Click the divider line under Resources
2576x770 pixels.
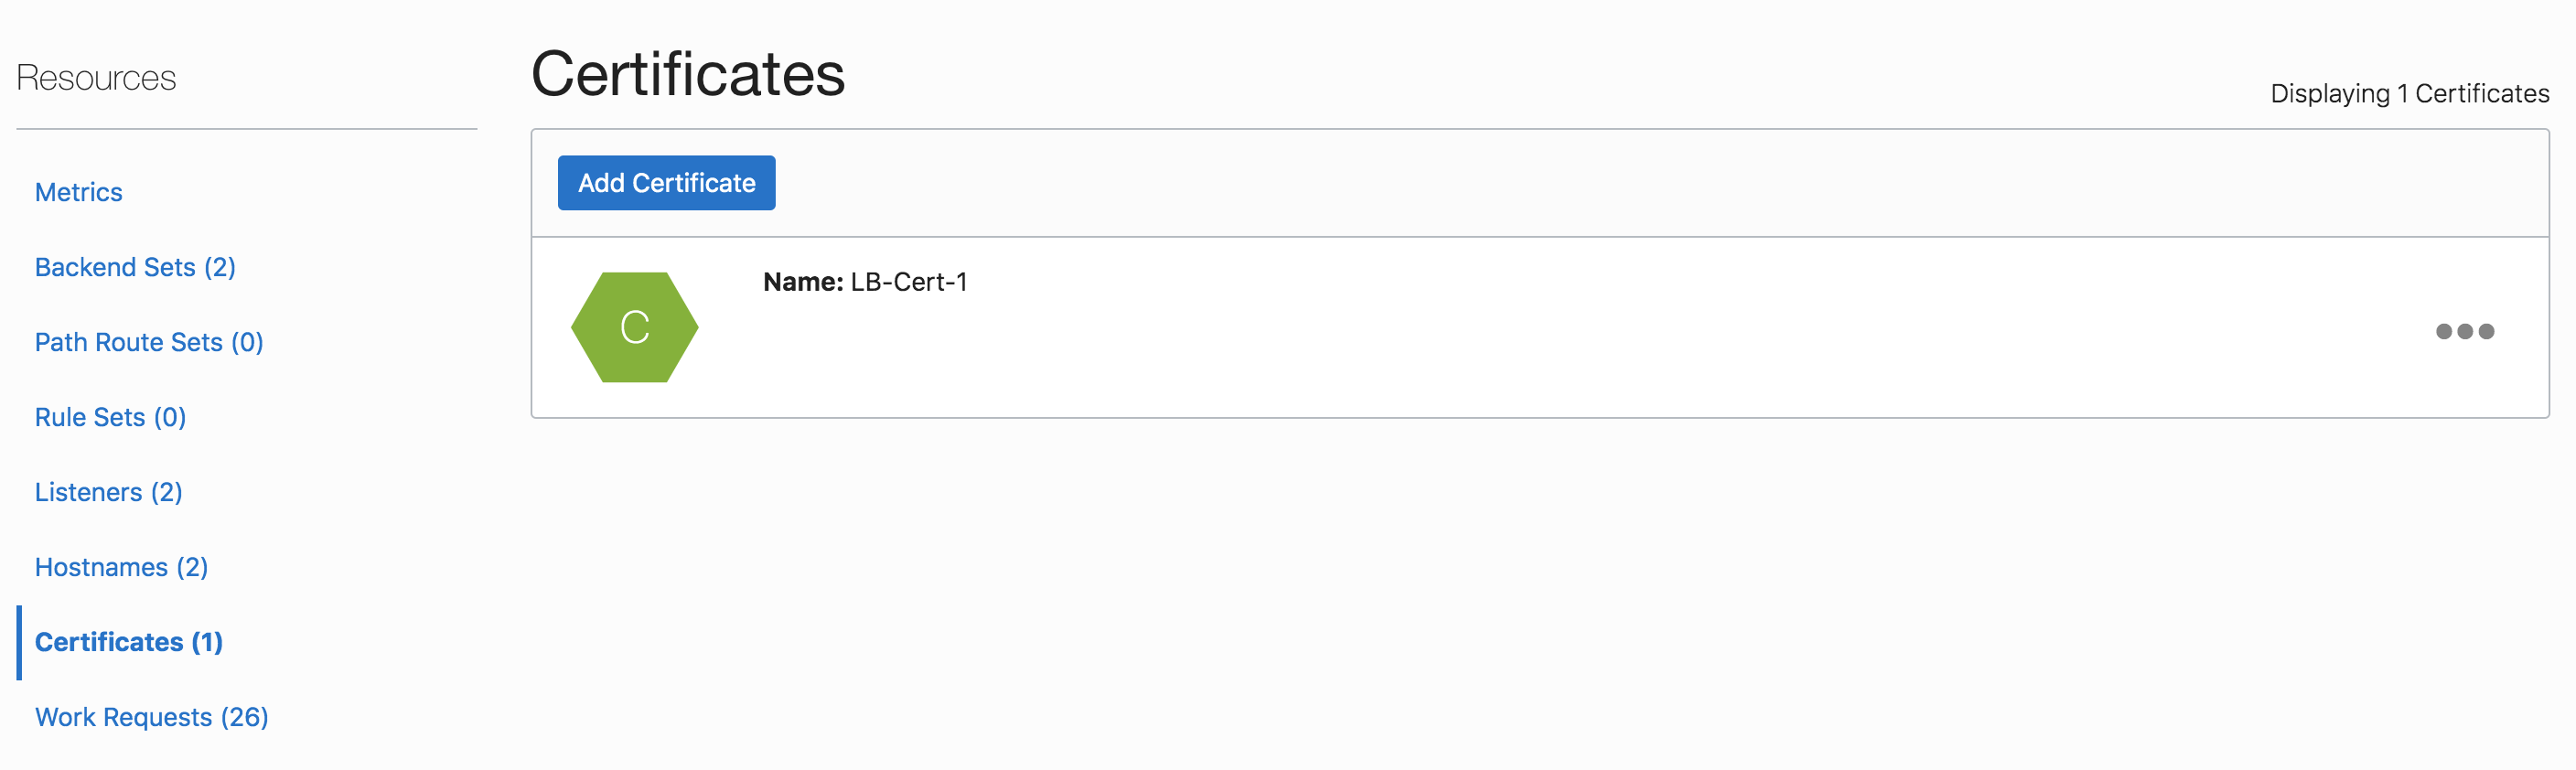point(246,129)
